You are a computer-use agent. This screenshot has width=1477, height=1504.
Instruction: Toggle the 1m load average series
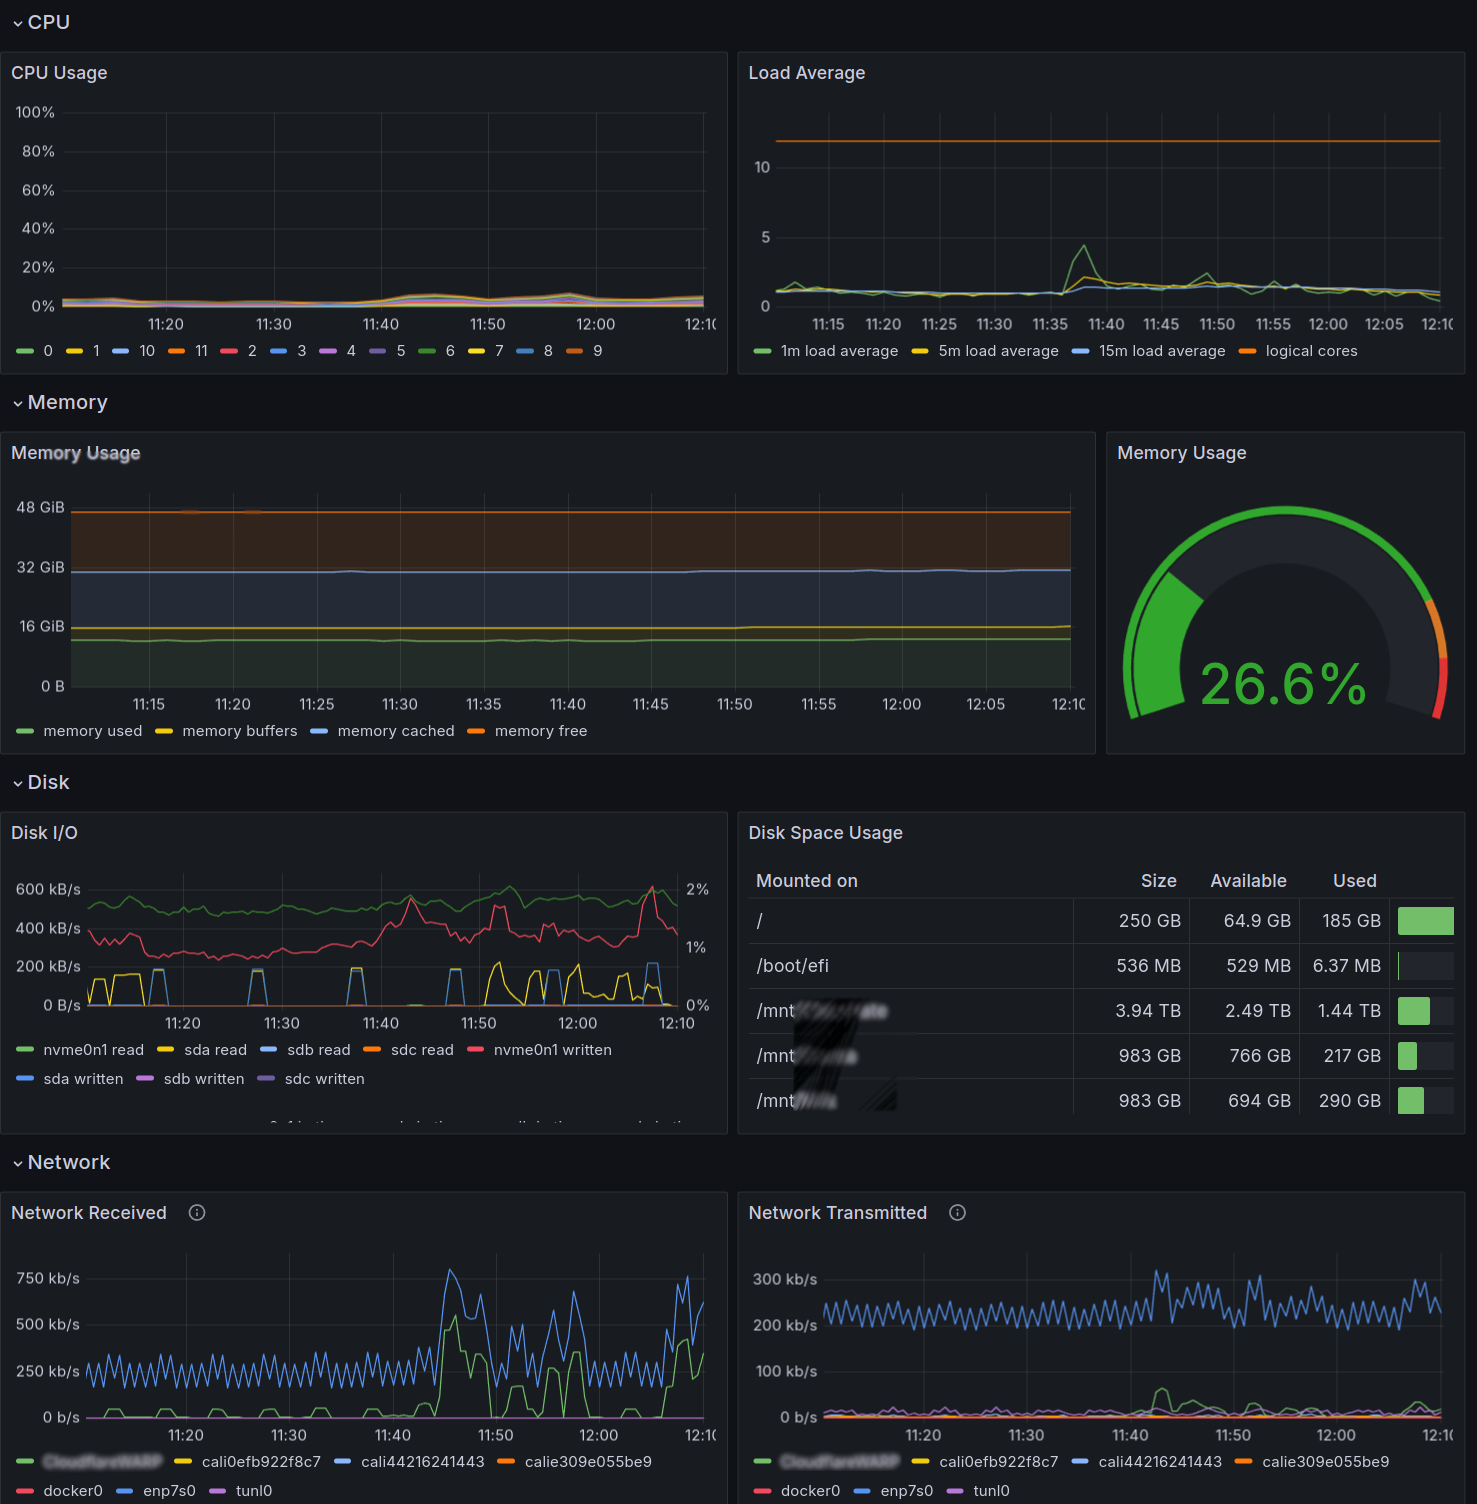coord(840,351)
